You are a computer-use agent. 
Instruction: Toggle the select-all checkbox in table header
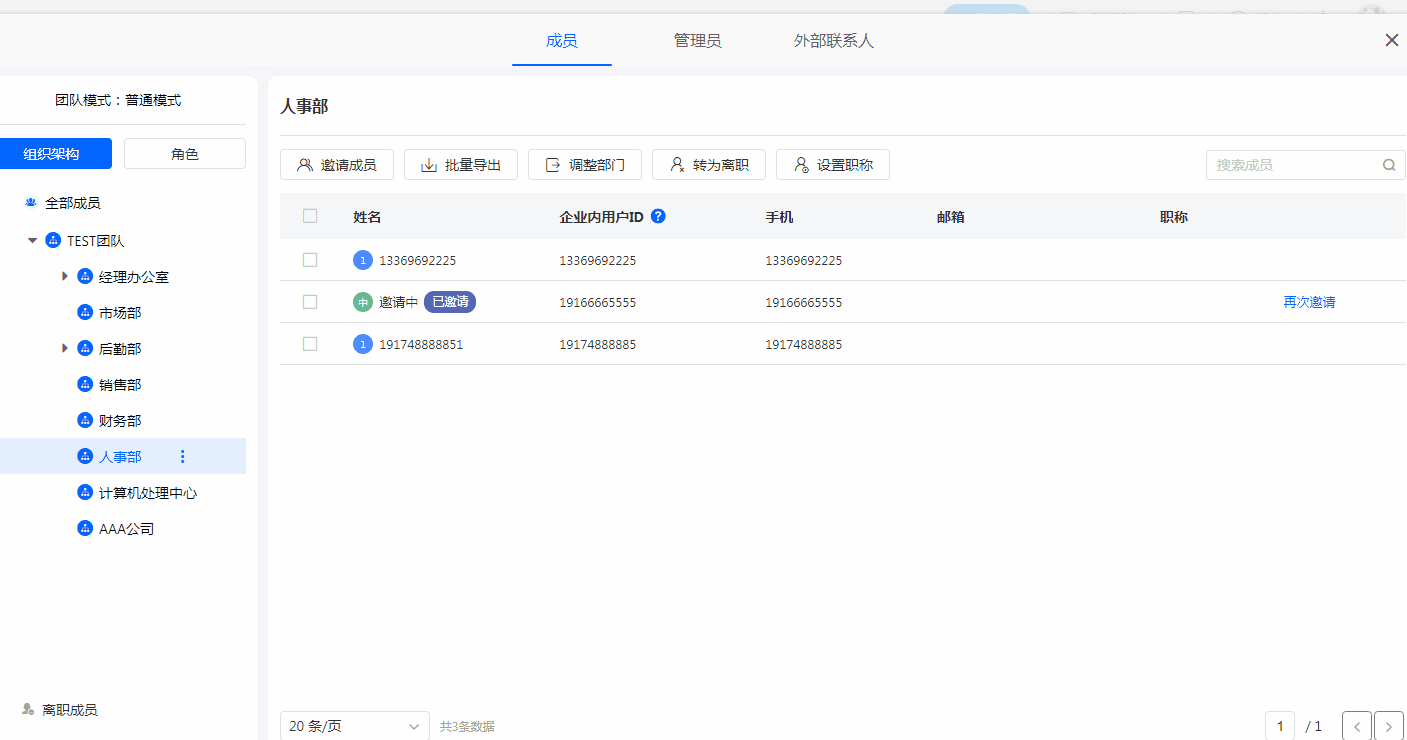click(310, 216)
